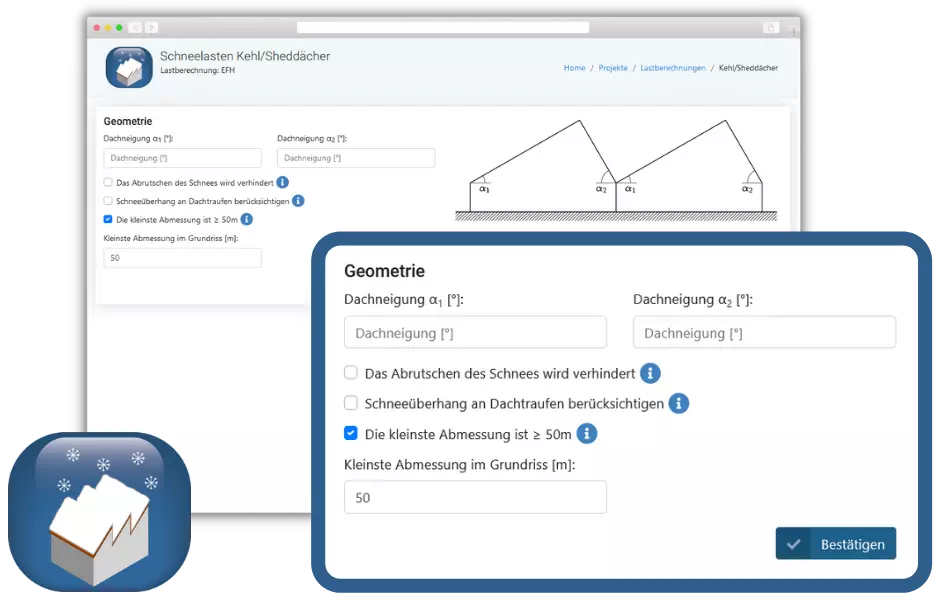Uncheck 'Die kleinste Abmessung ist ≥ 50m' in enlarged panel
The width and height of the screenshot is (938, 602).
[x=351, y=433]
